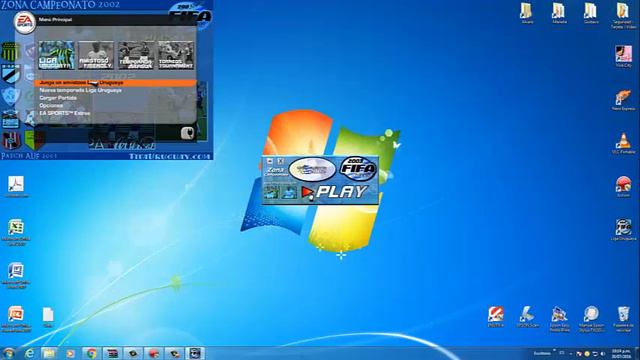Click the red and blue striped club crest

pyautogui.click(x=11, y=141)
